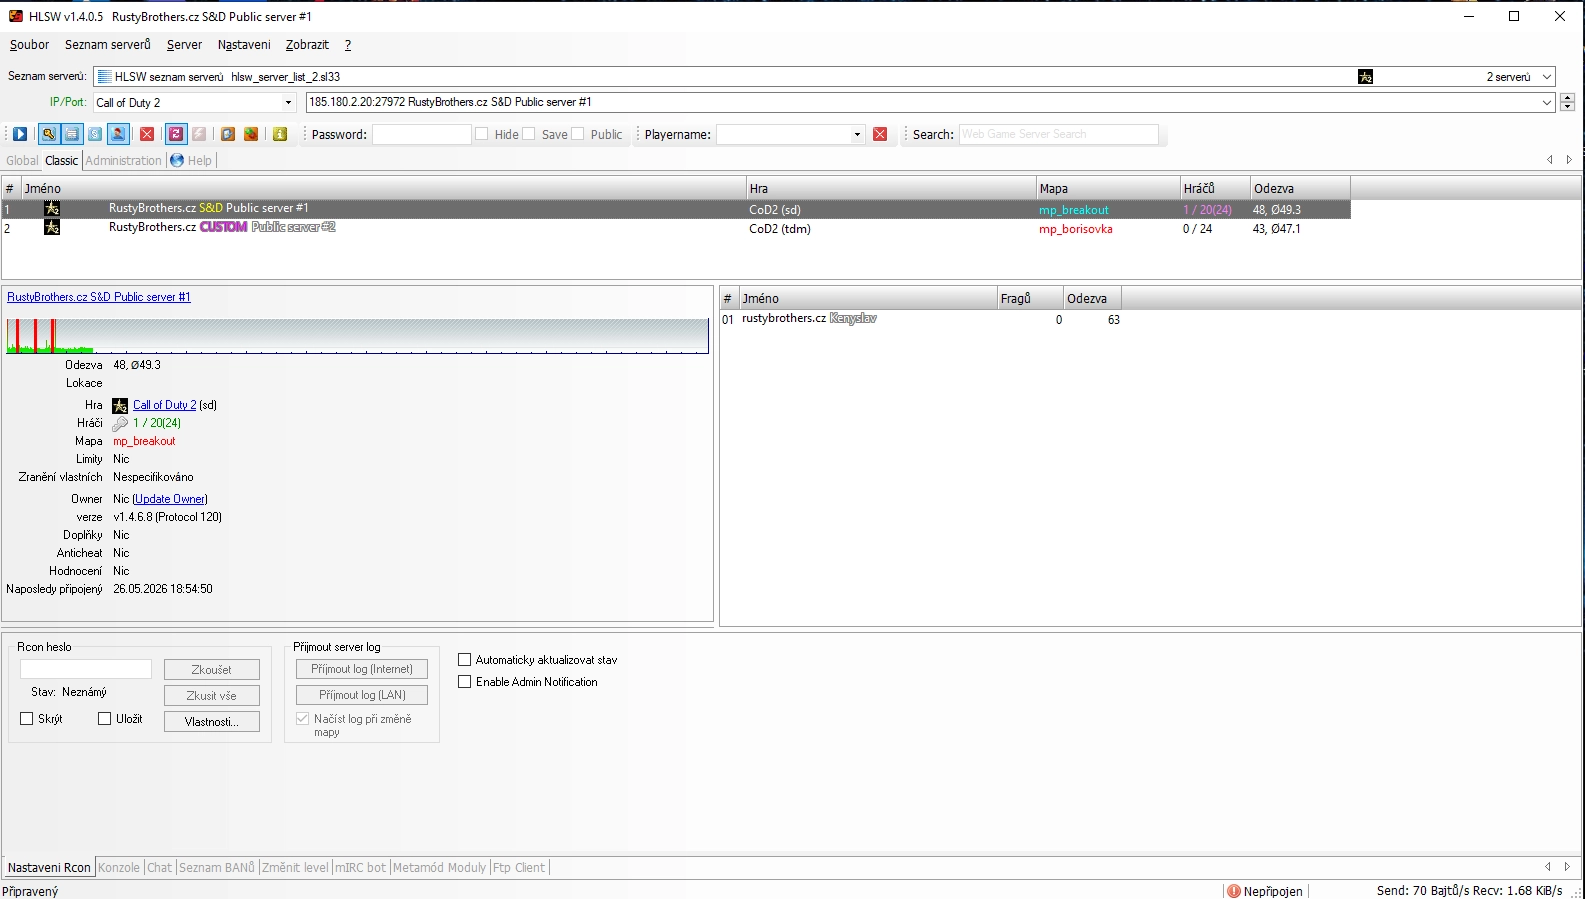
Task: Check the Skrýt rcon password box
Action: 27,719
